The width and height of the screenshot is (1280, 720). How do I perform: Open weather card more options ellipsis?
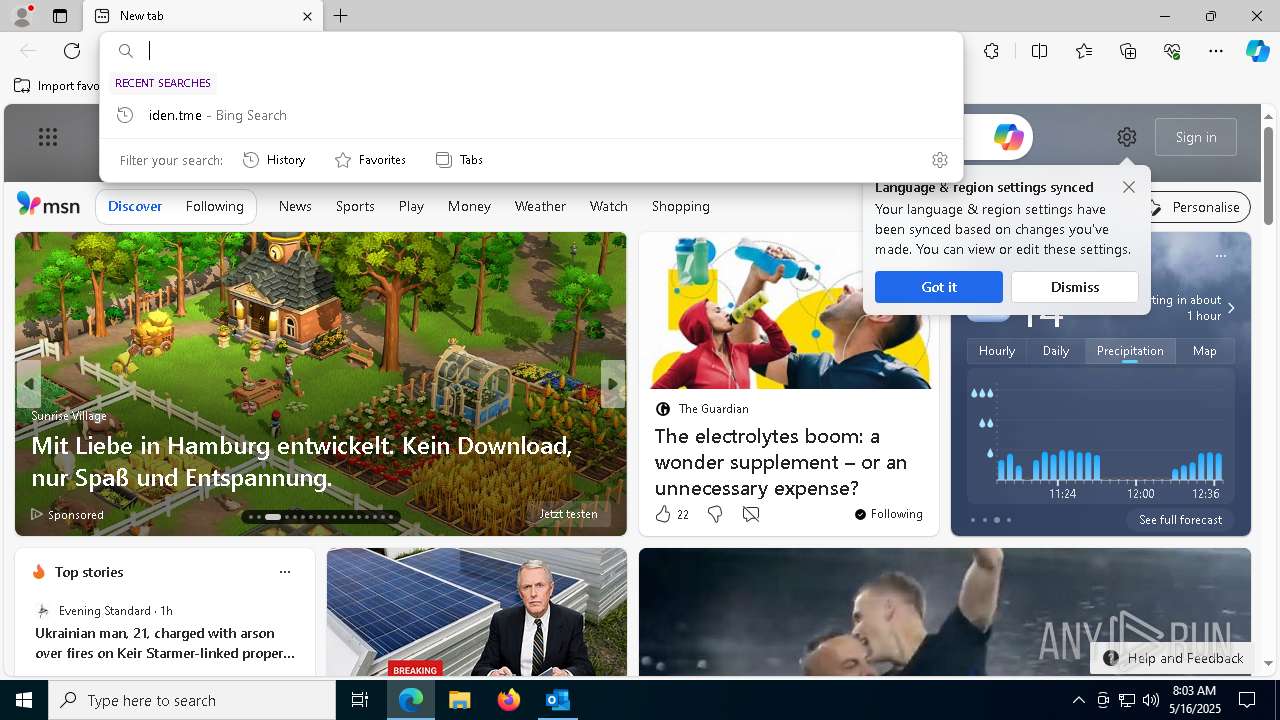point(1220,256)
